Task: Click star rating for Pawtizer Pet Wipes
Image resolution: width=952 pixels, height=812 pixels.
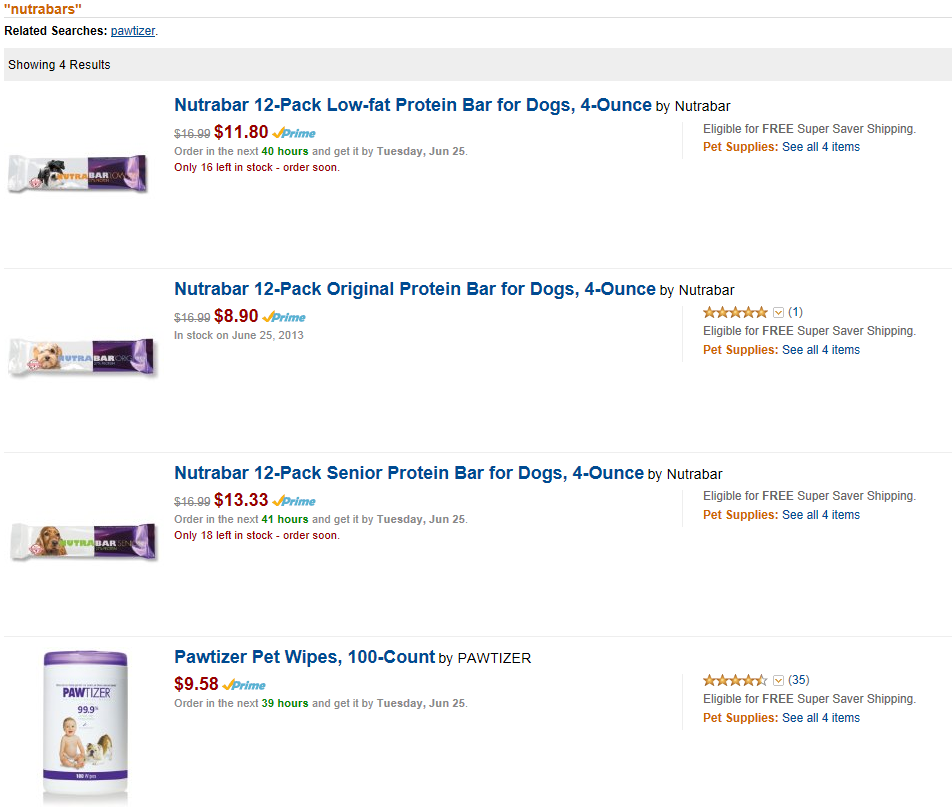Action: (x=735, y=680)
